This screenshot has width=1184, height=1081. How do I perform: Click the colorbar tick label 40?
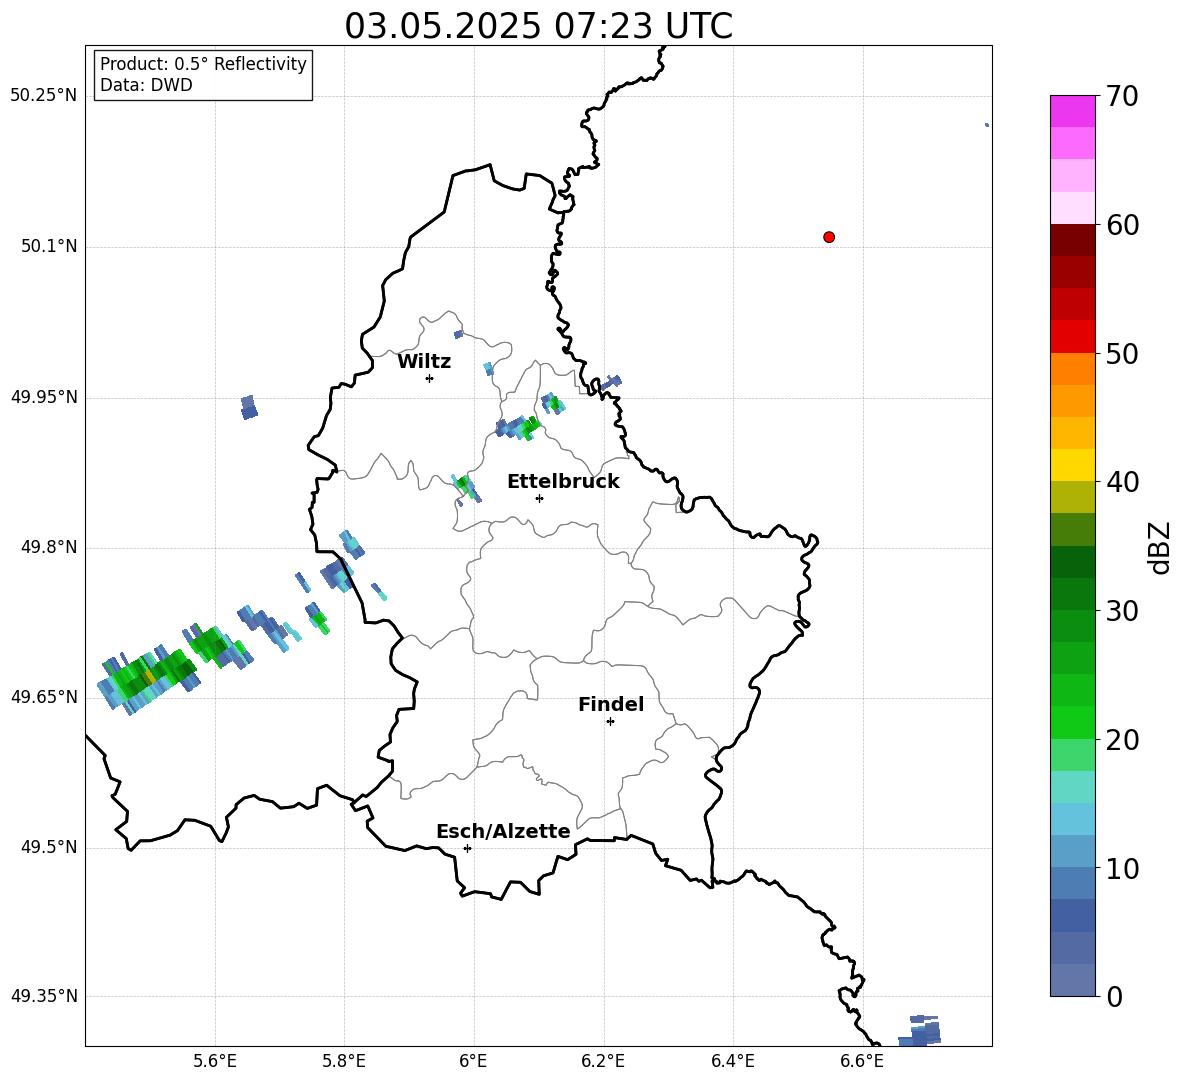pos(1122,482)
